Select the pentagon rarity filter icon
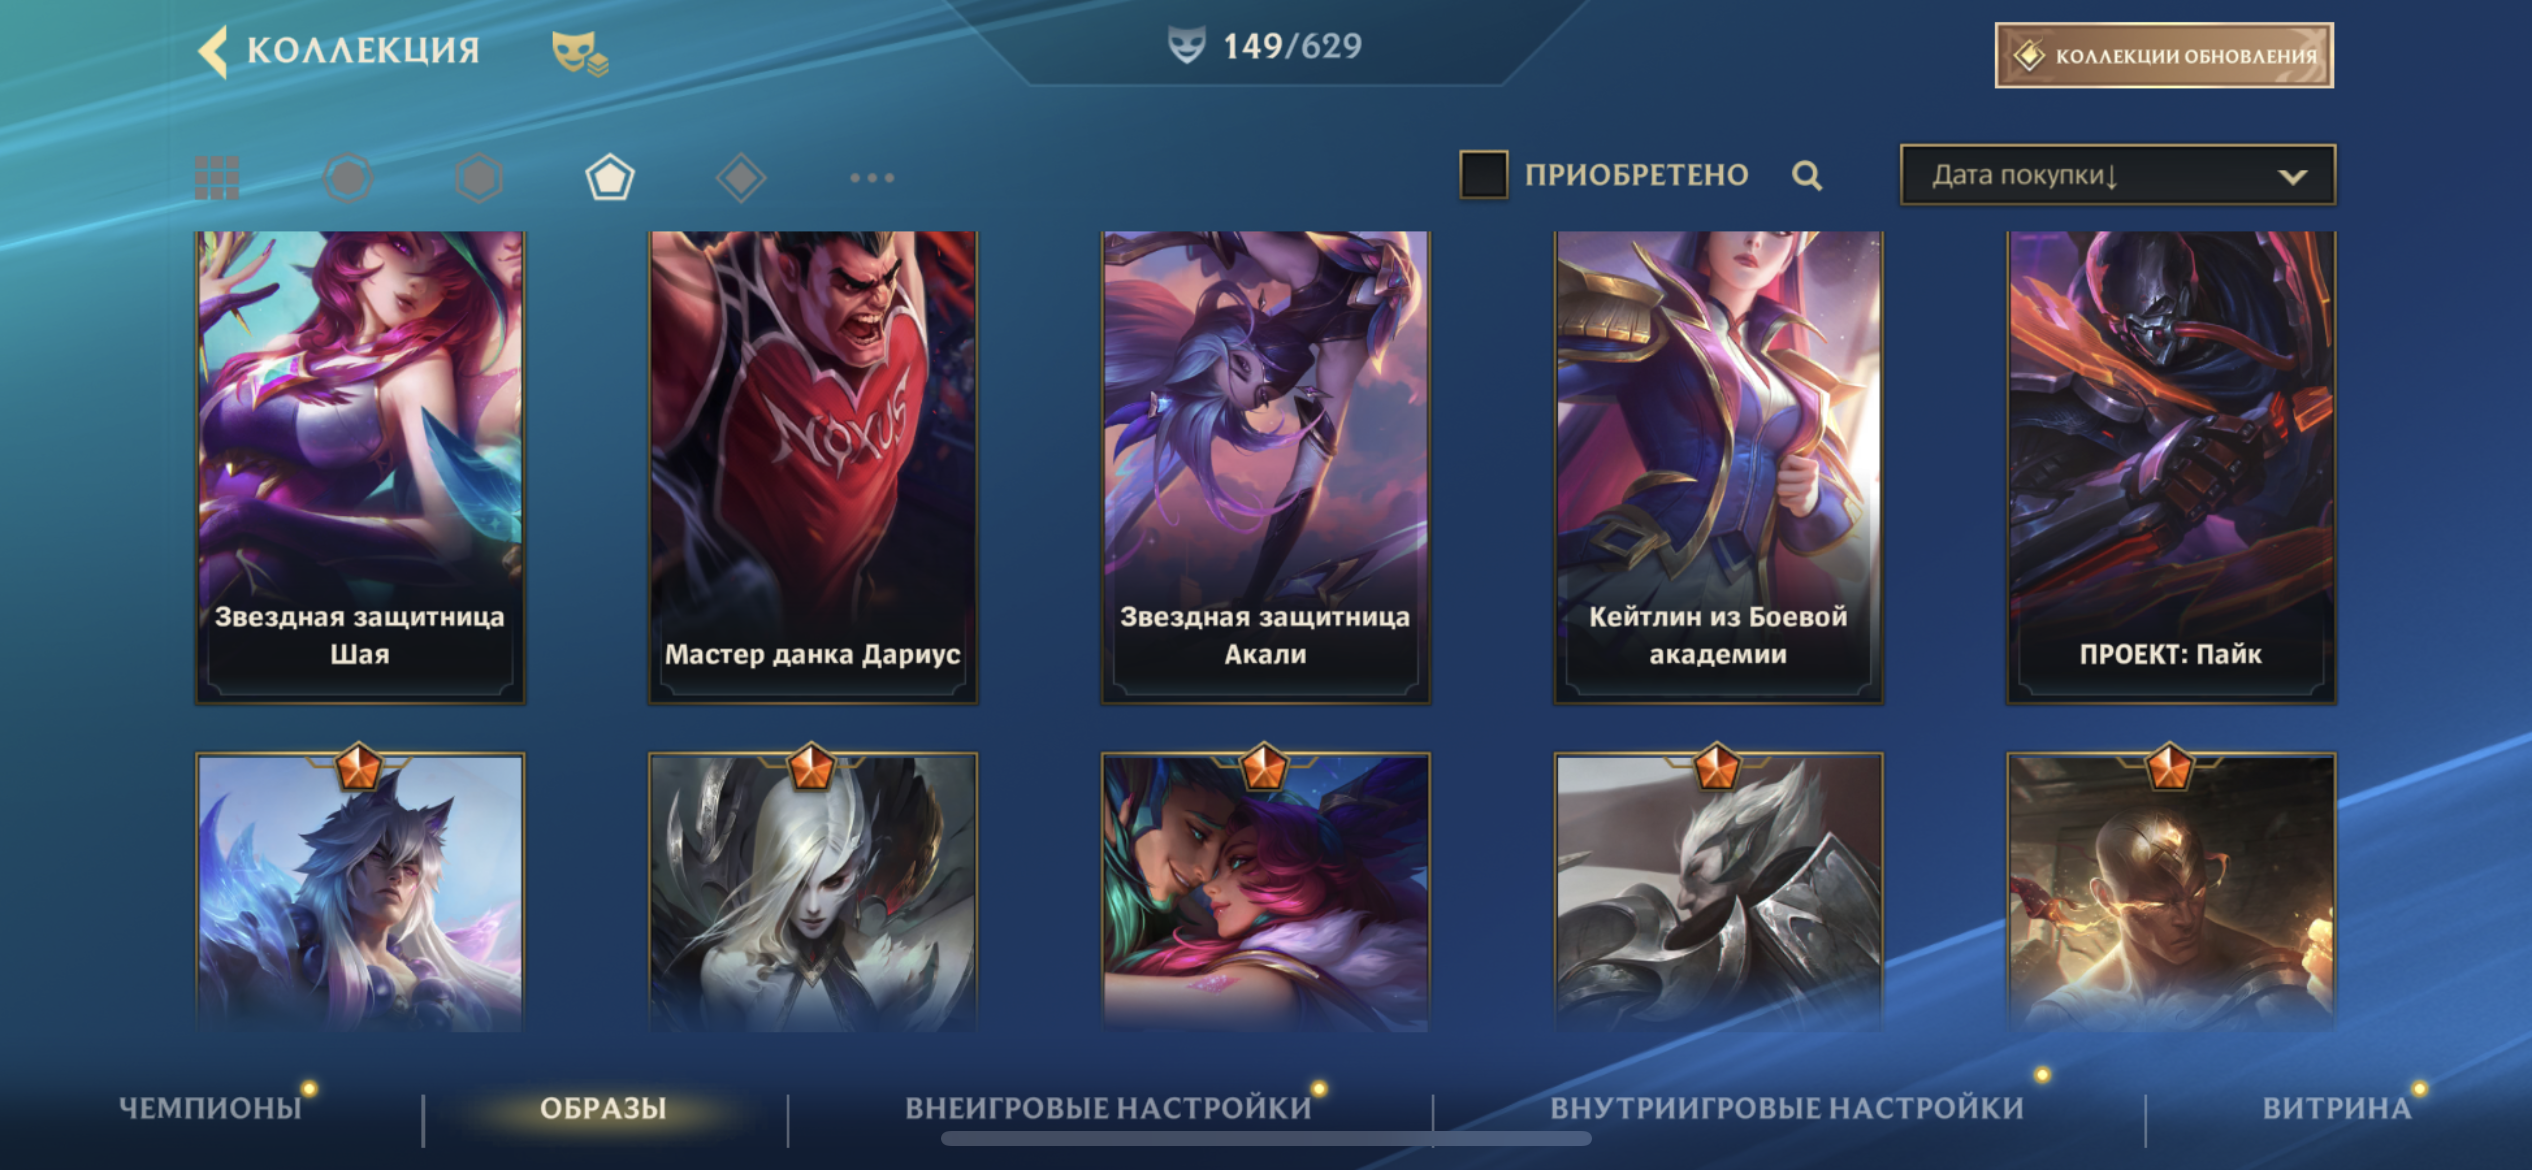2532x1170 pixels. (610, 178)
